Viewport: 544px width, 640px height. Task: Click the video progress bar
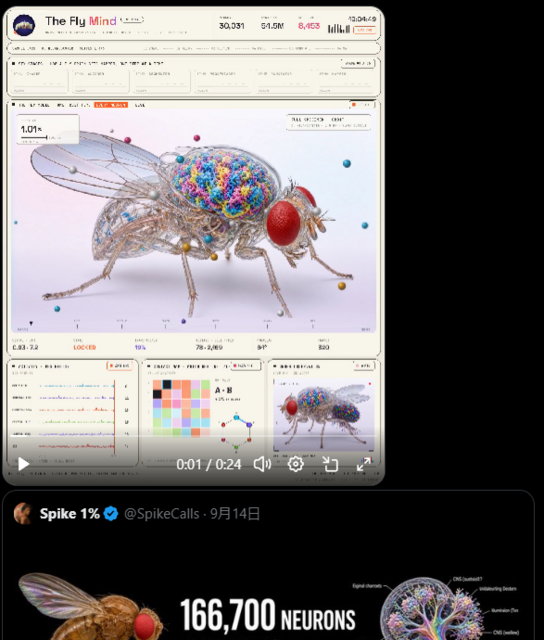pyautogui.click(x=193, y=437)
